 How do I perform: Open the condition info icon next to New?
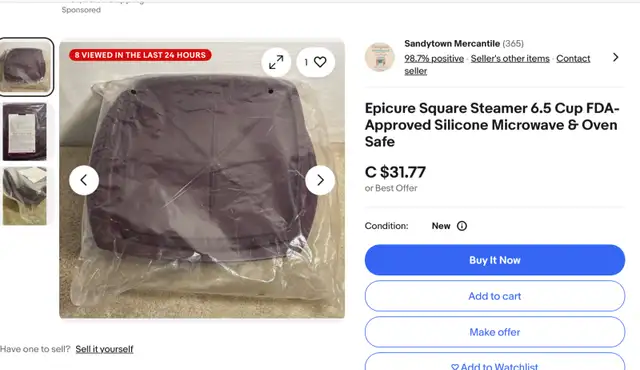(462, 226)
